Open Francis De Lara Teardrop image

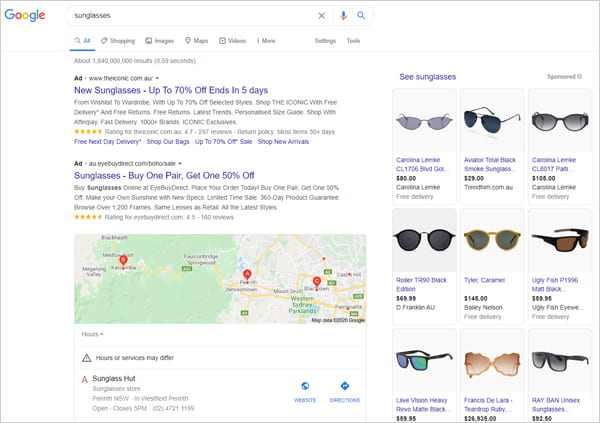point(492,361)
